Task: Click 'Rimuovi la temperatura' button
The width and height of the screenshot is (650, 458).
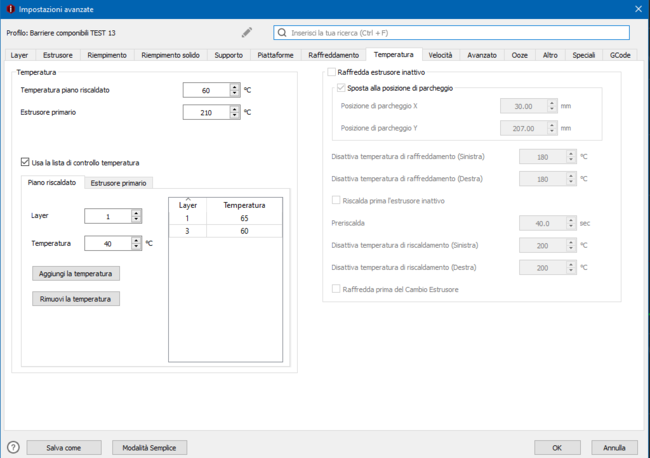Action: [76, 298]
